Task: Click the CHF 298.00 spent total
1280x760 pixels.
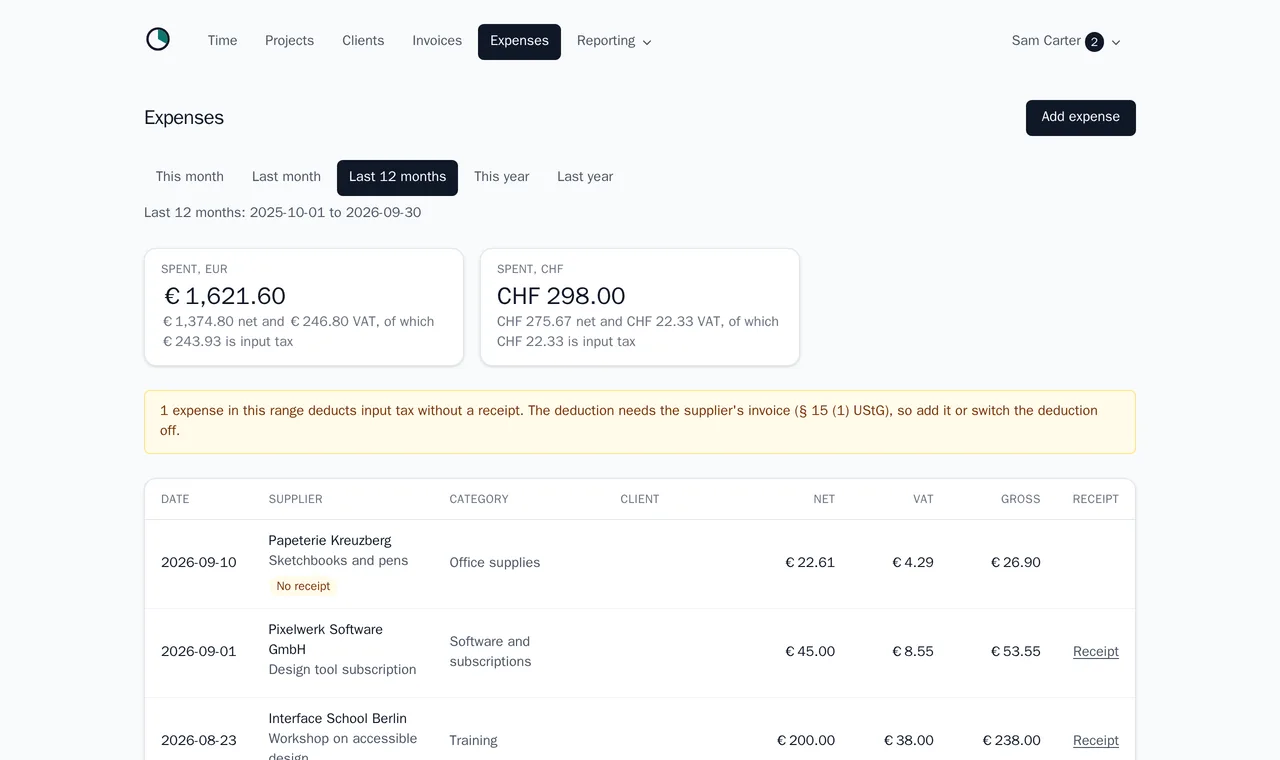Action: click(x=561, y=296)
